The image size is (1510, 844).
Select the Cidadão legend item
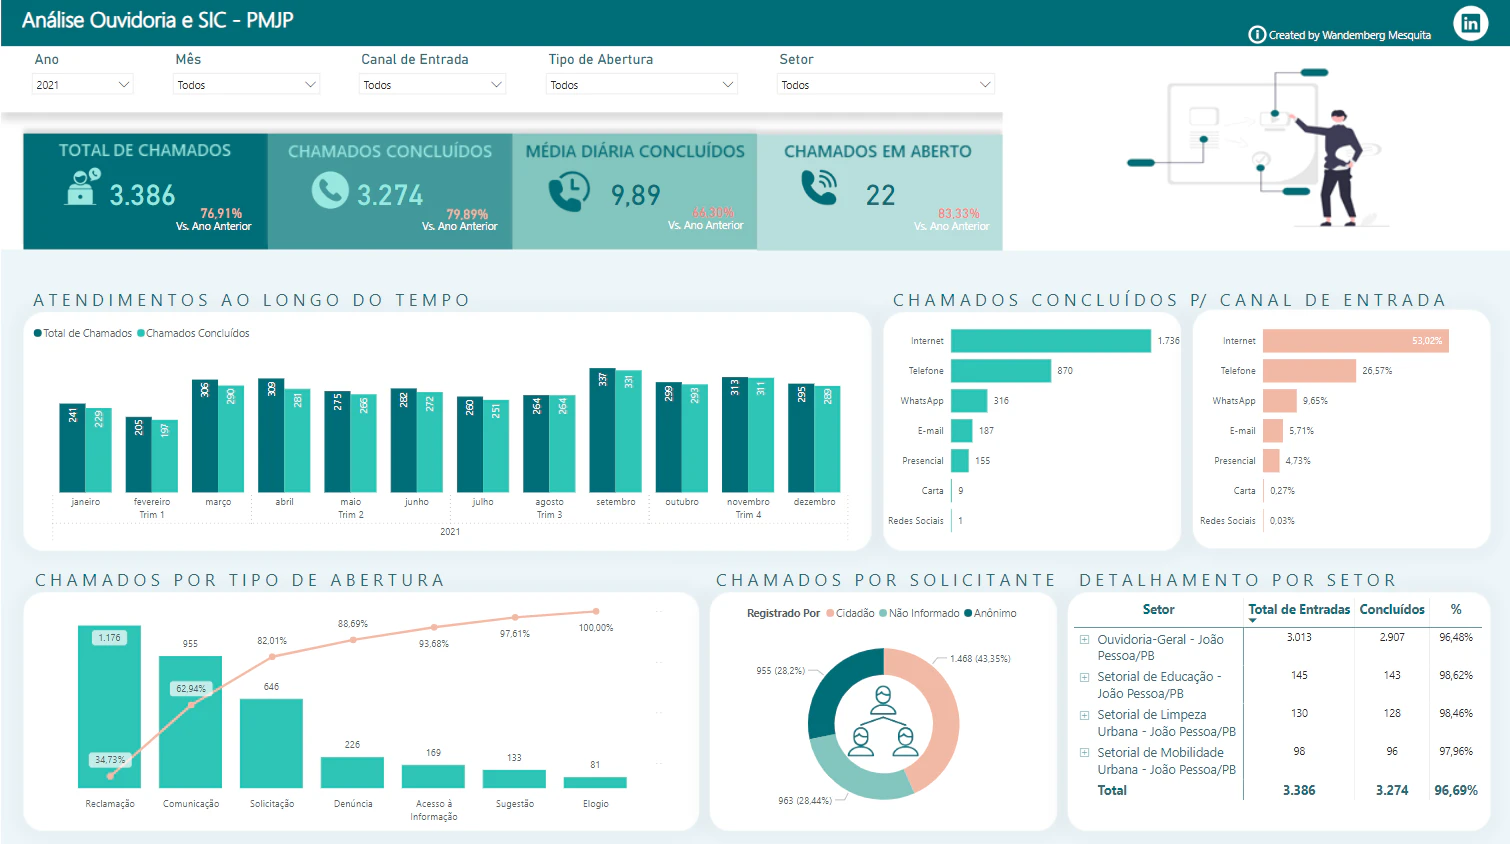click(850, 613)
